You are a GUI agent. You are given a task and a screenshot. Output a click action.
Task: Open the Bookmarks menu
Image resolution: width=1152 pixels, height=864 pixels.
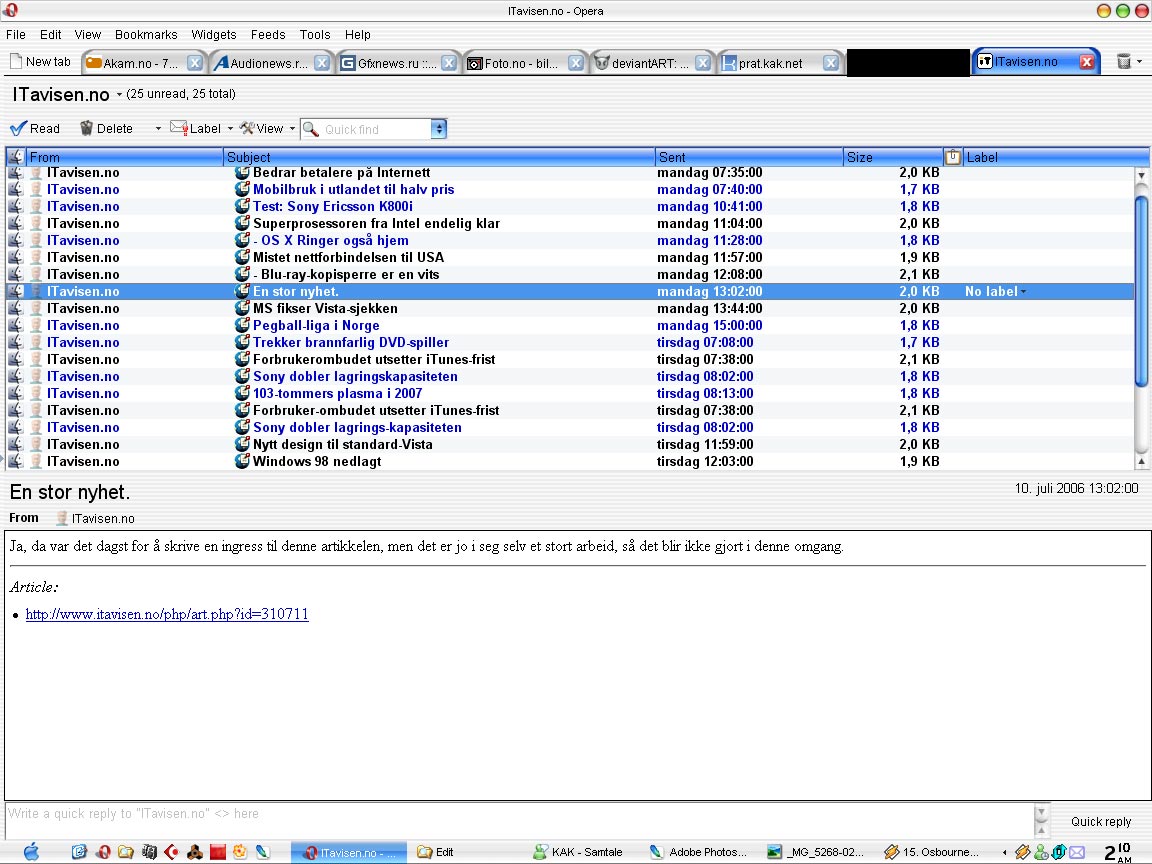coord(145,35)
